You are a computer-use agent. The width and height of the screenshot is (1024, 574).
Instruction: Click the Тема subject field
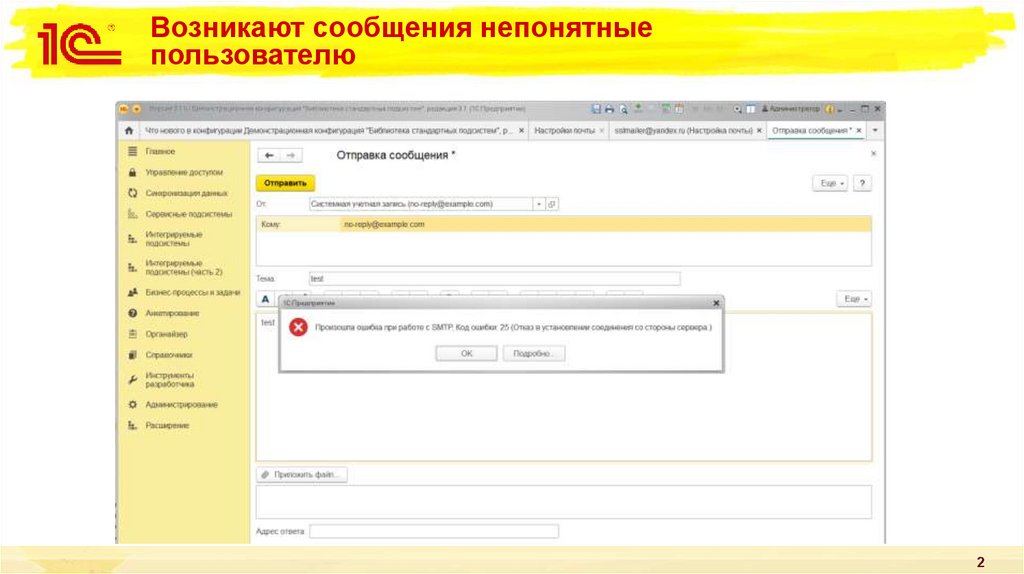pyautogui.click(x=494, y=279)
